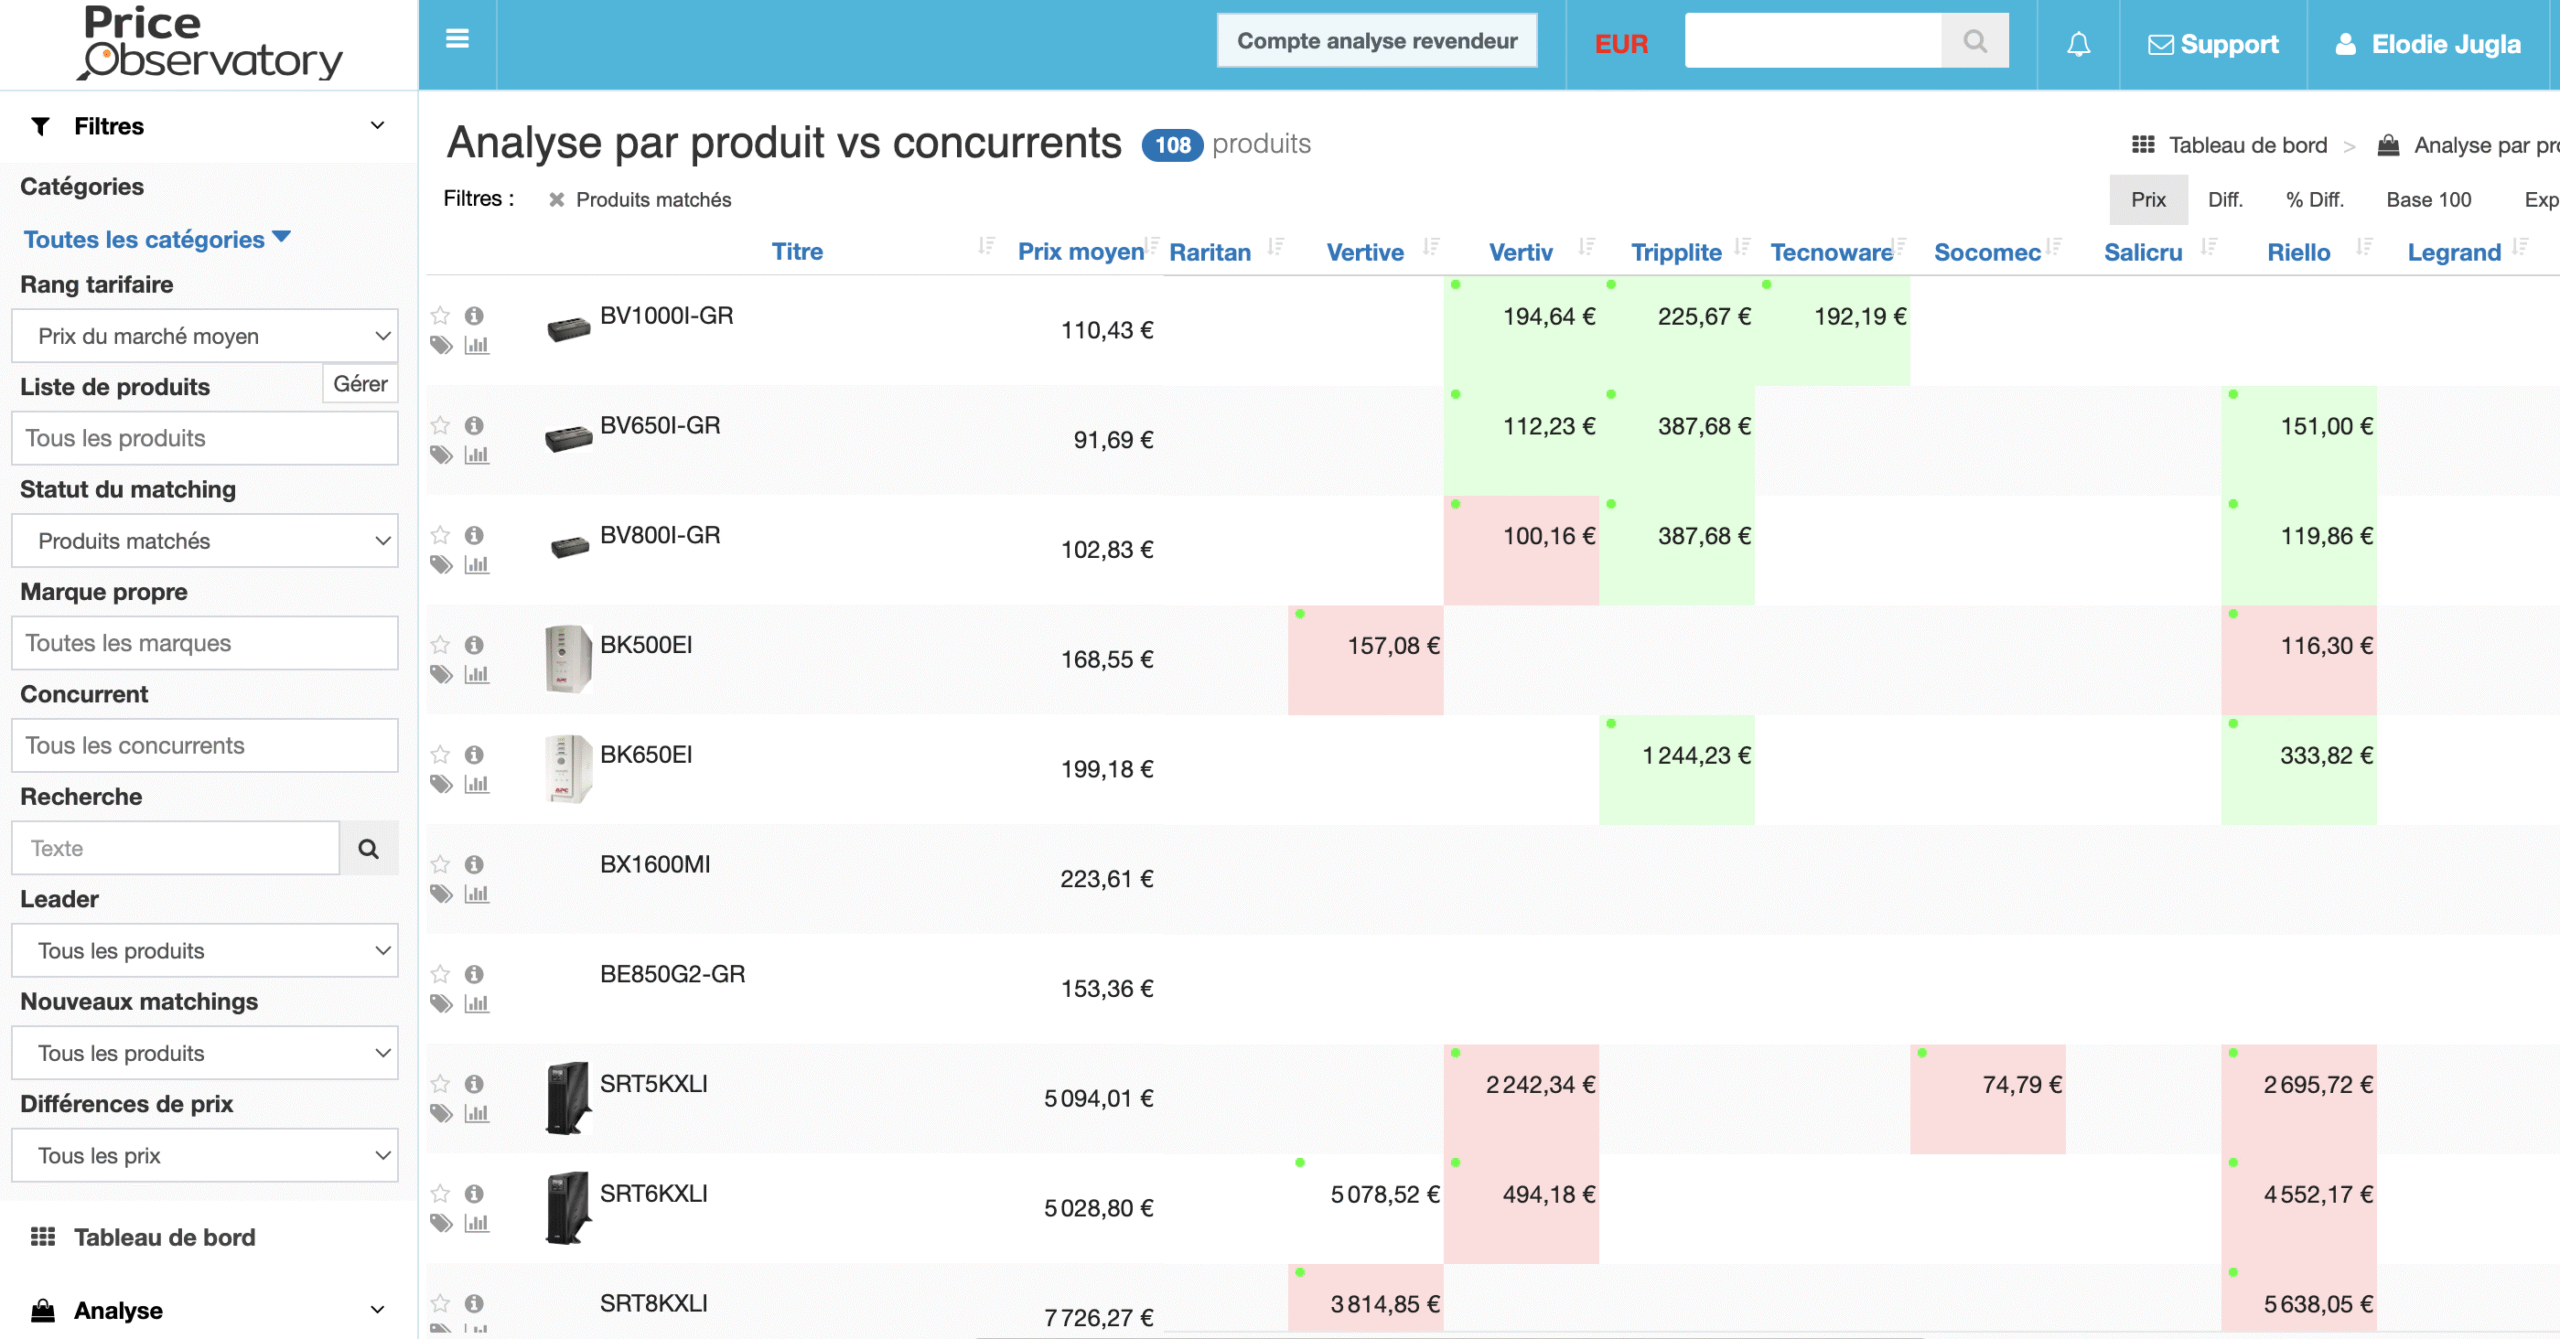This screenshot has width=2560, height=1339.
Task: Click red Socomec price 74,79 €
Action: point(2022,1085)
